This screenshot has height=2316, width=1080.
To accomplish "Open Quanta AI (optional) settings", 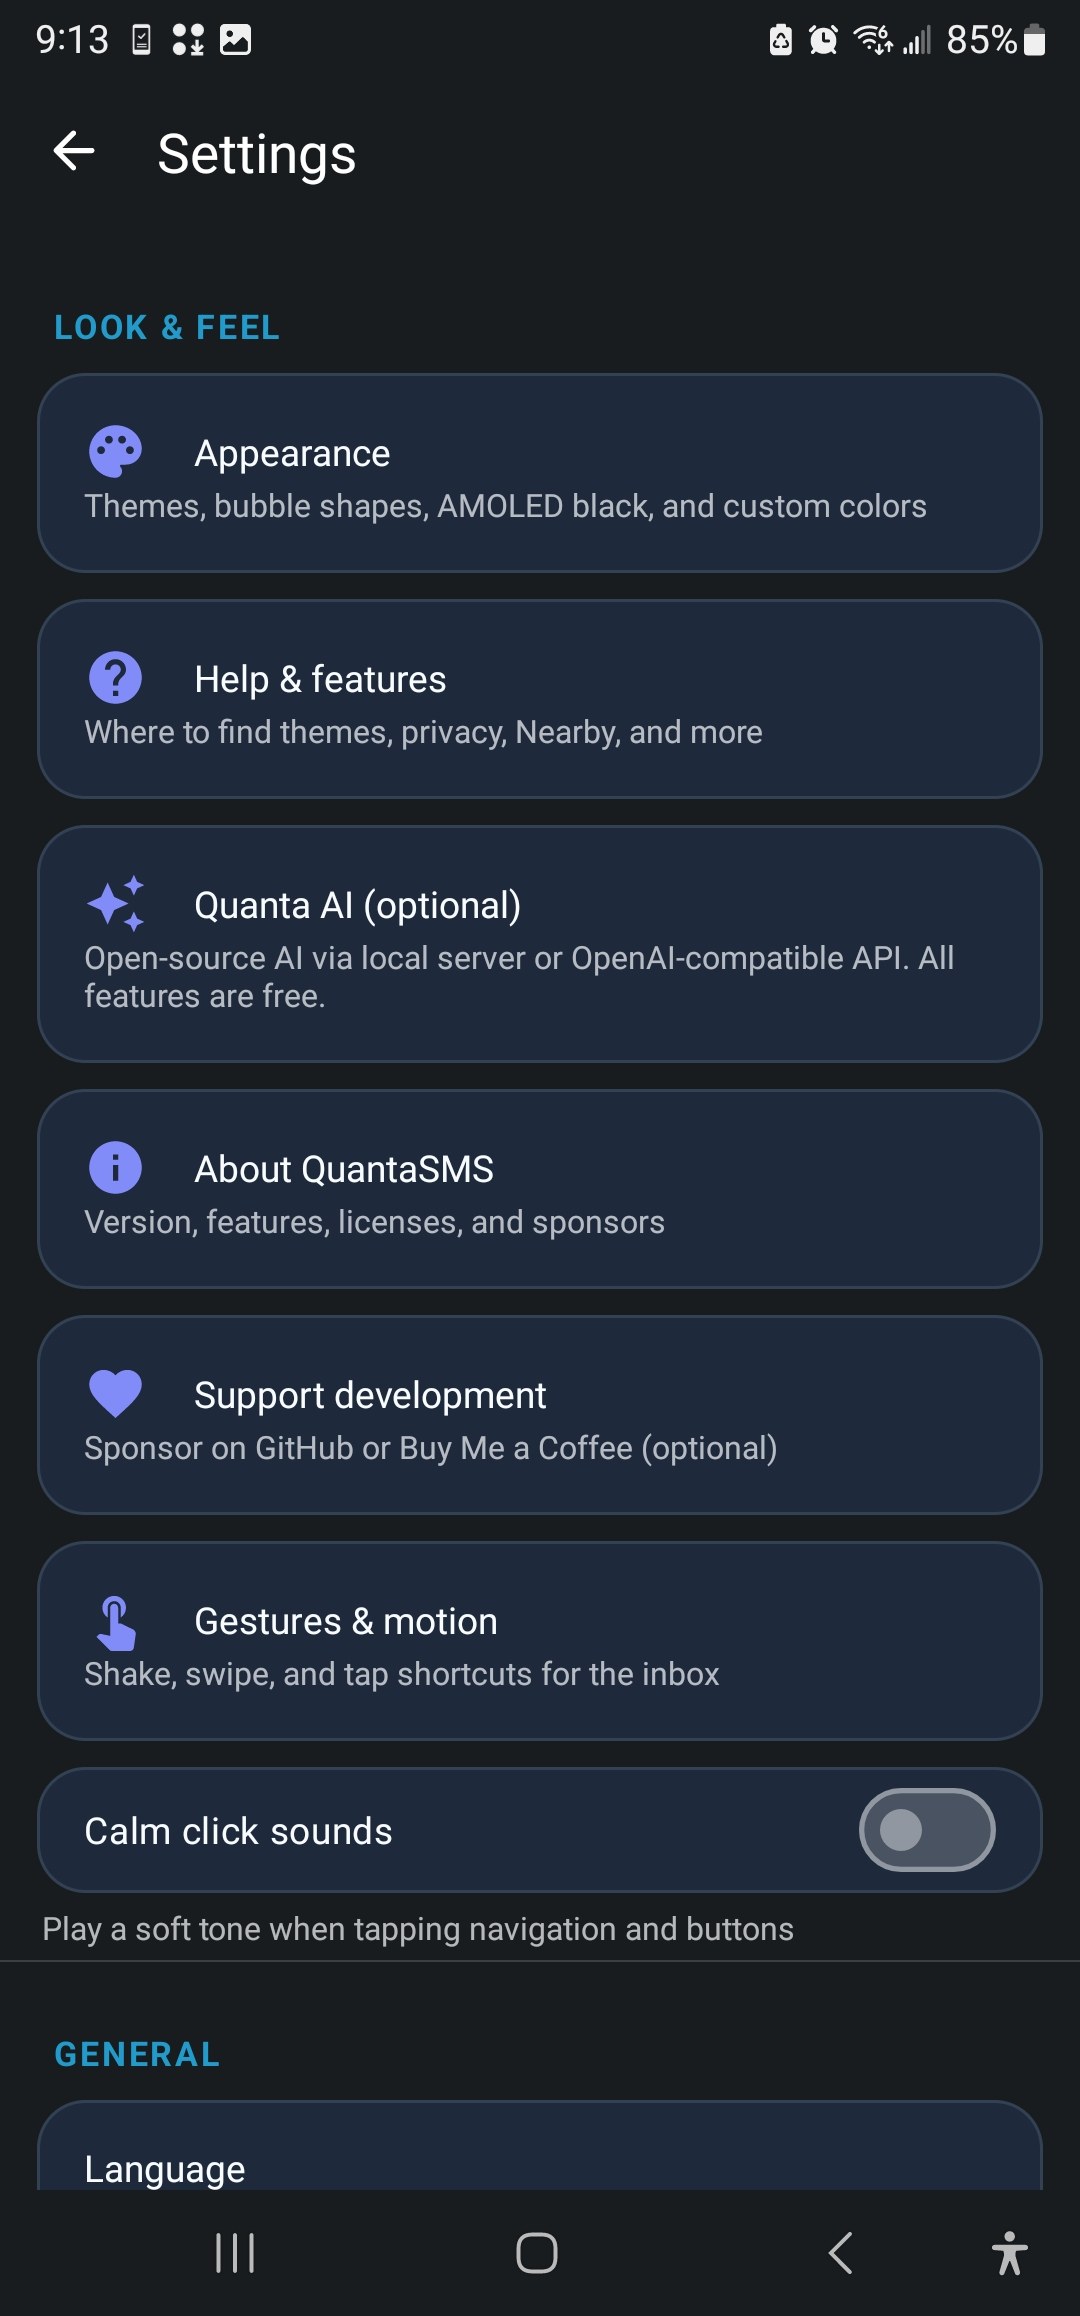I will coord(540,944).
